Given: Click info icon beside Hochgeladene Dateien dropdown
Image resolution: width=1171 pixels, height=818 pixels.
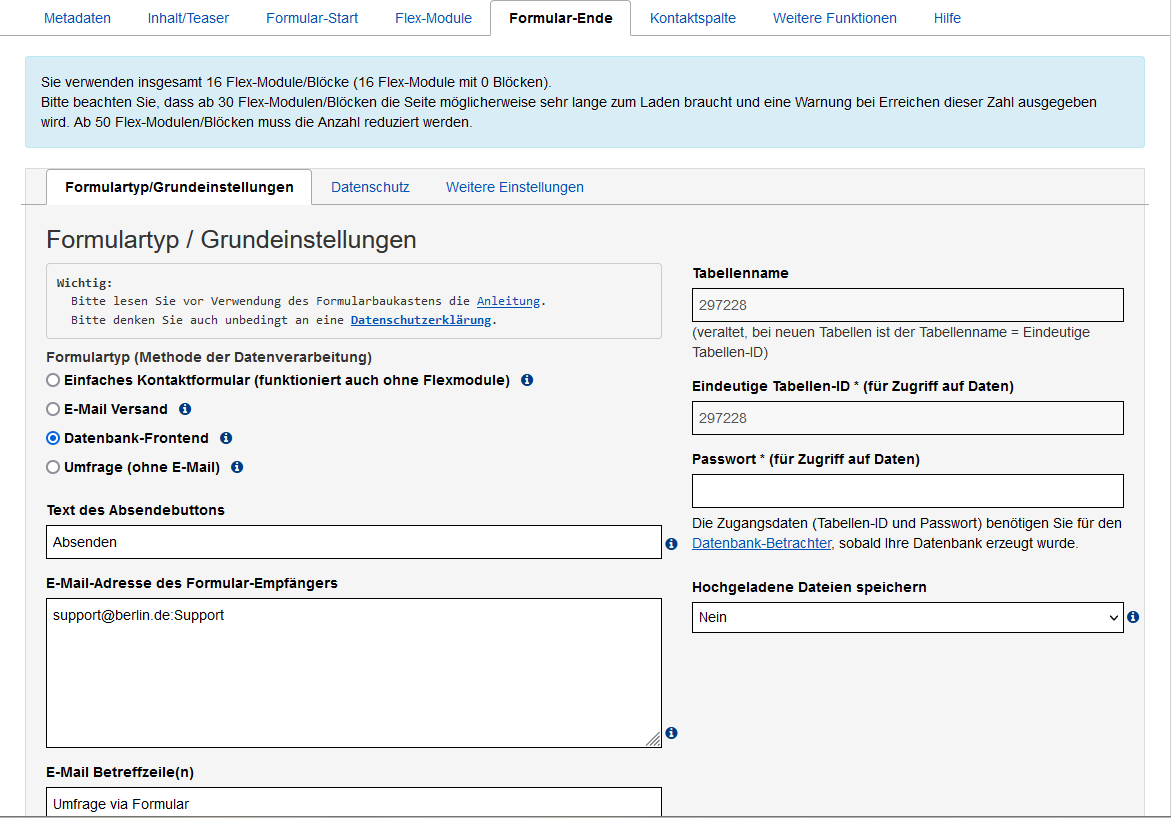Looking at the screenshot, I should 1133,617.
